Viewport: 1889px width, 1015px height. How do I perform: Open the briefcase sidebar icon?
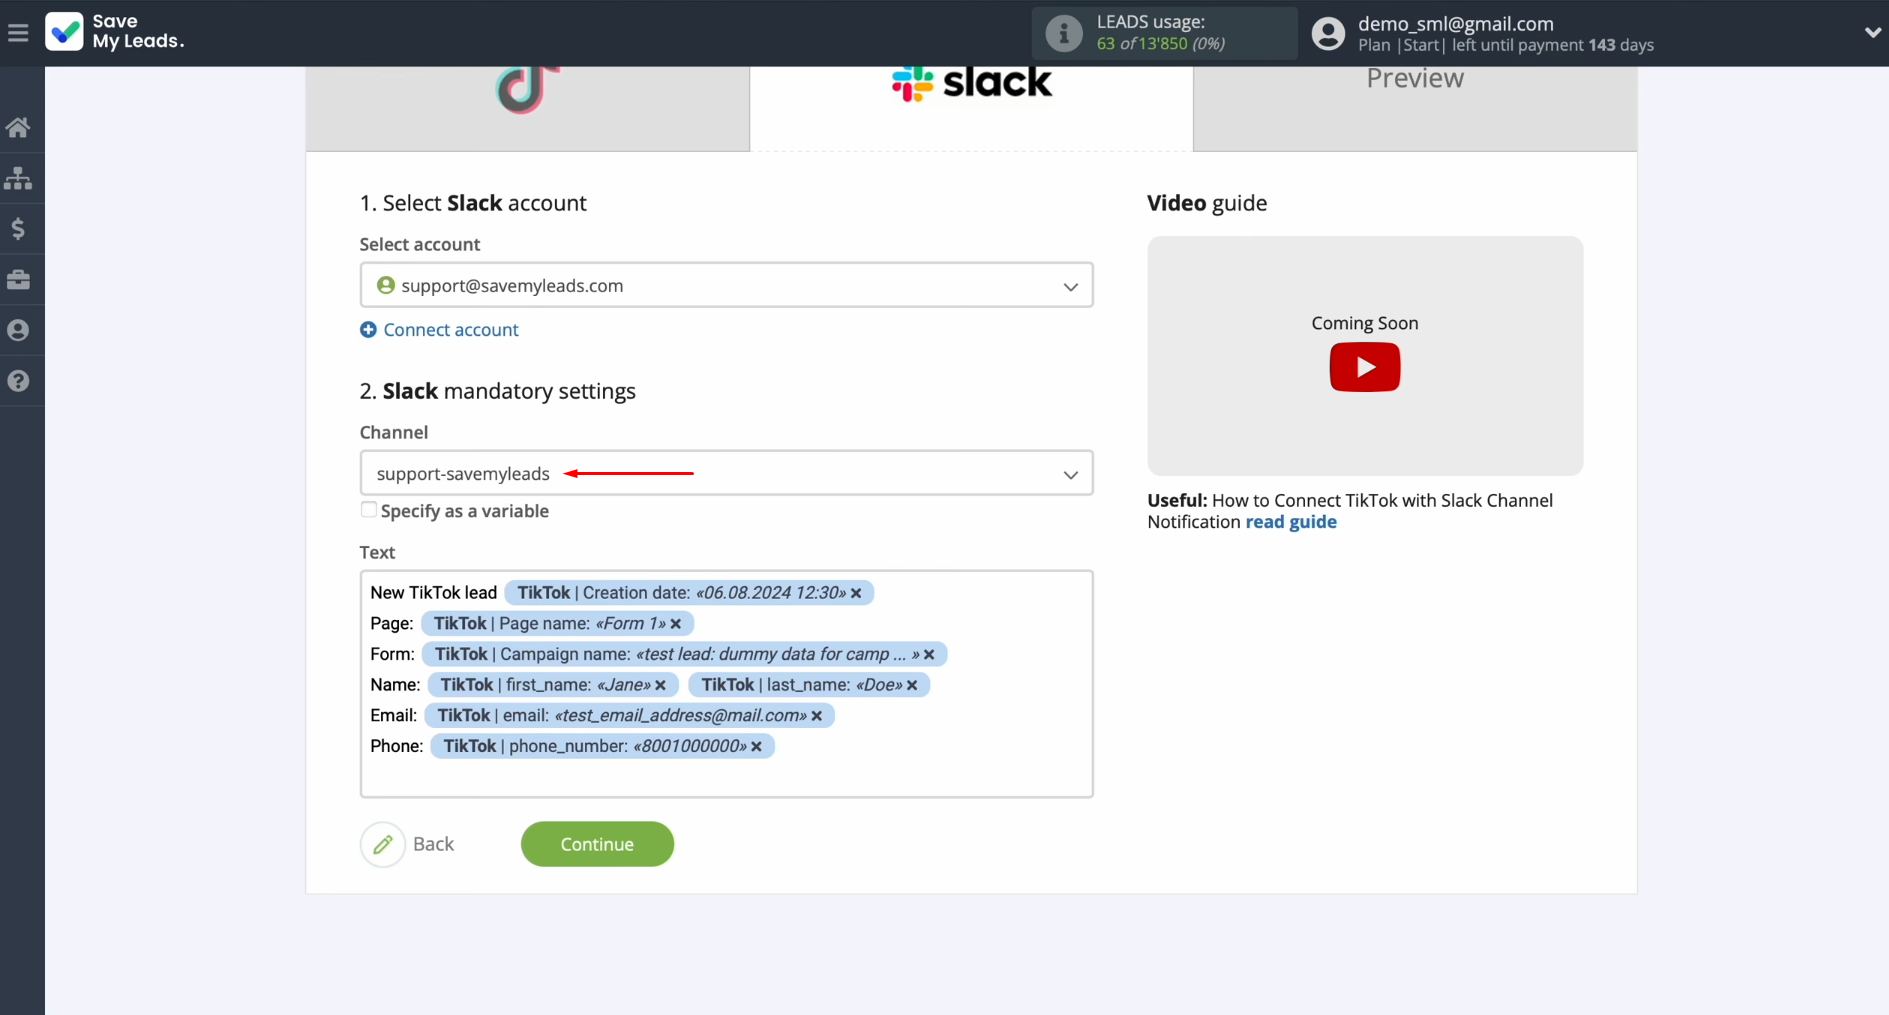tap(18, 279)
